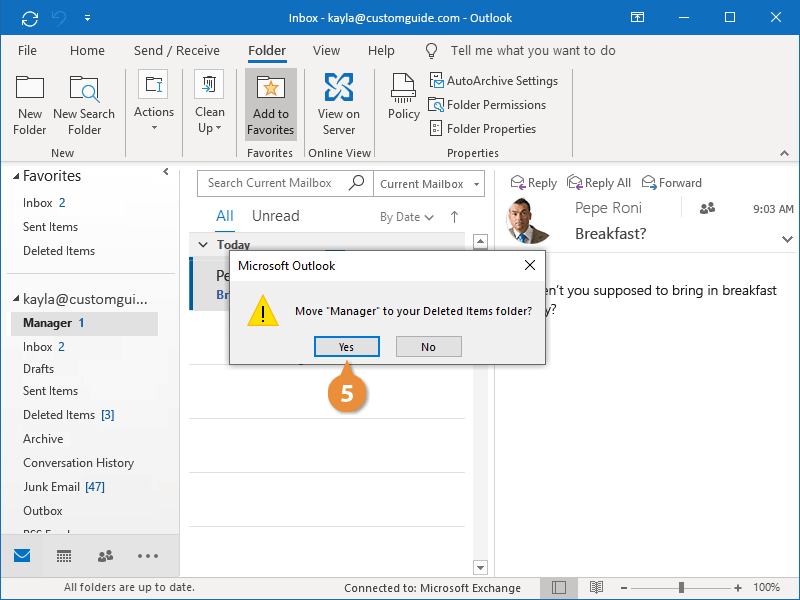
Task: Minimize the folder pane arrow
Action: [165, 172]
